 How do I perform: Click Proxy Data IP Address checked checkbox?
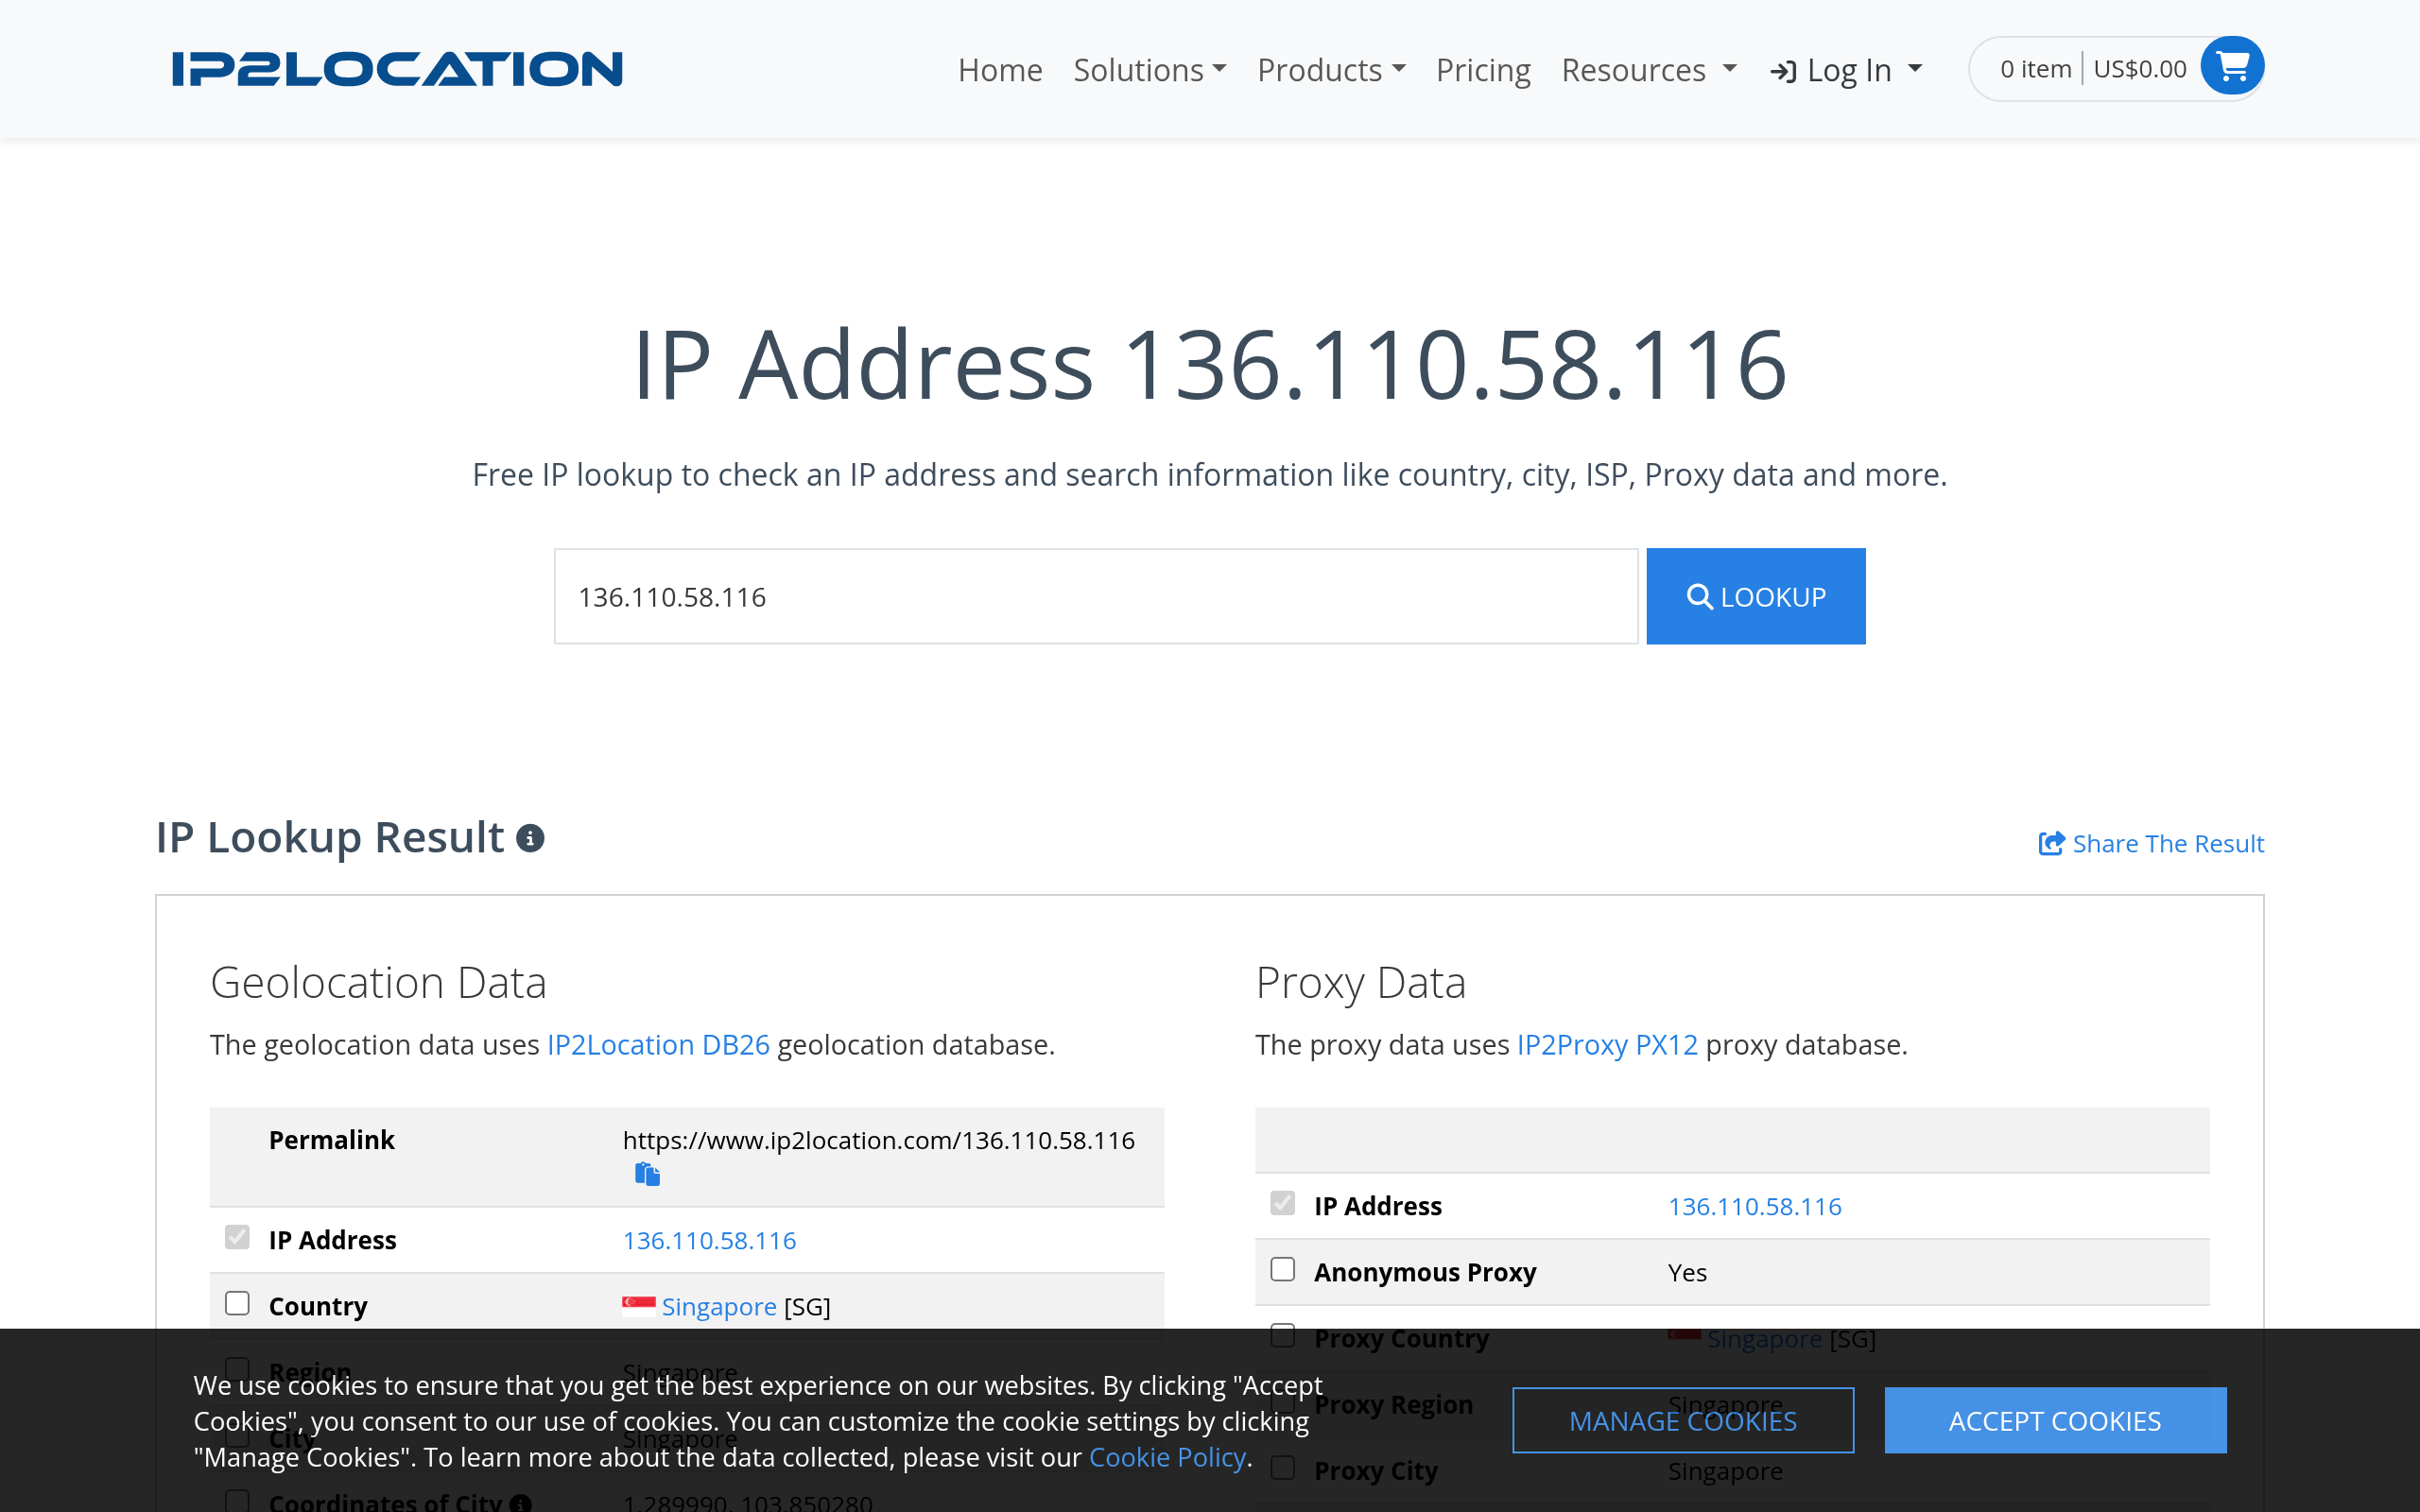tap(1282, 1203)
